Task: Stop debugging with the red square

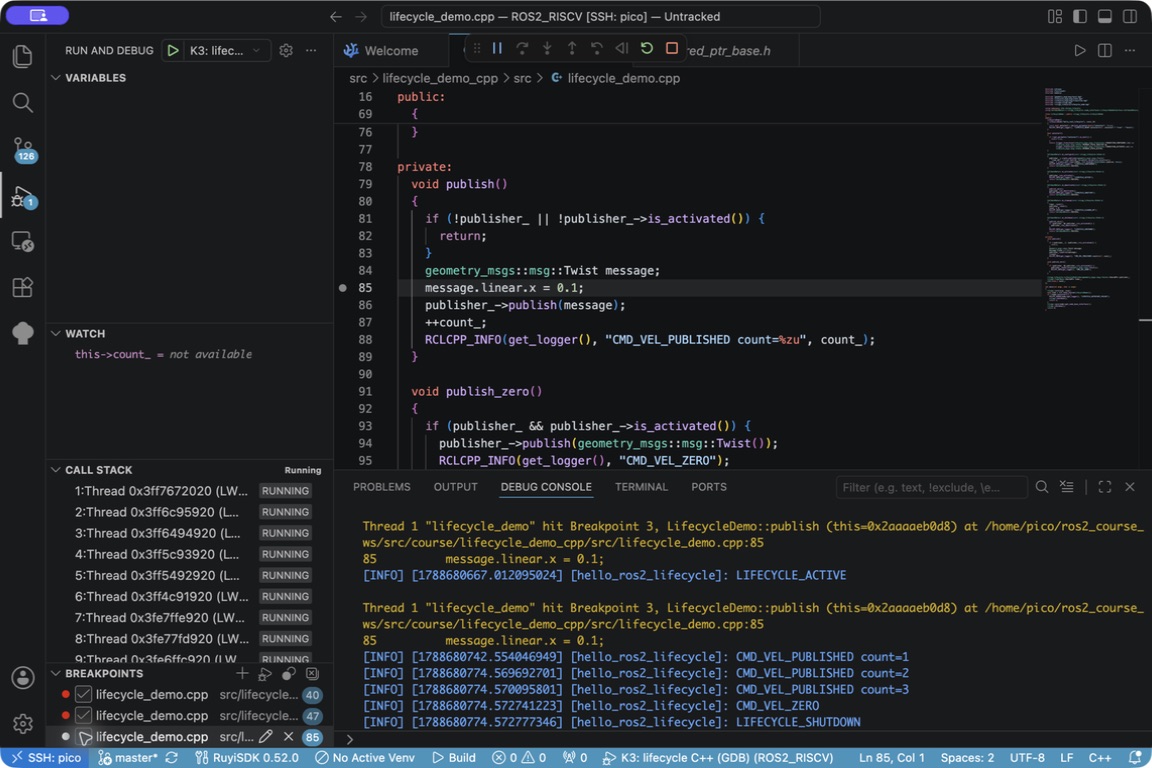Action: [x=672, y=49]
